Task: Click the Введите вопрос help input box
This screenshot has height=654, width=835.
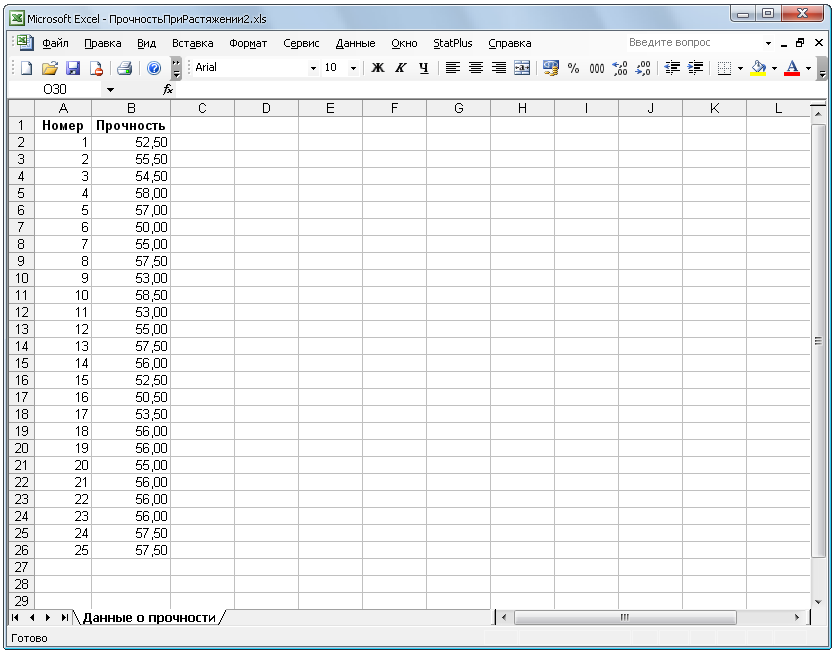Action: point(692,43)
